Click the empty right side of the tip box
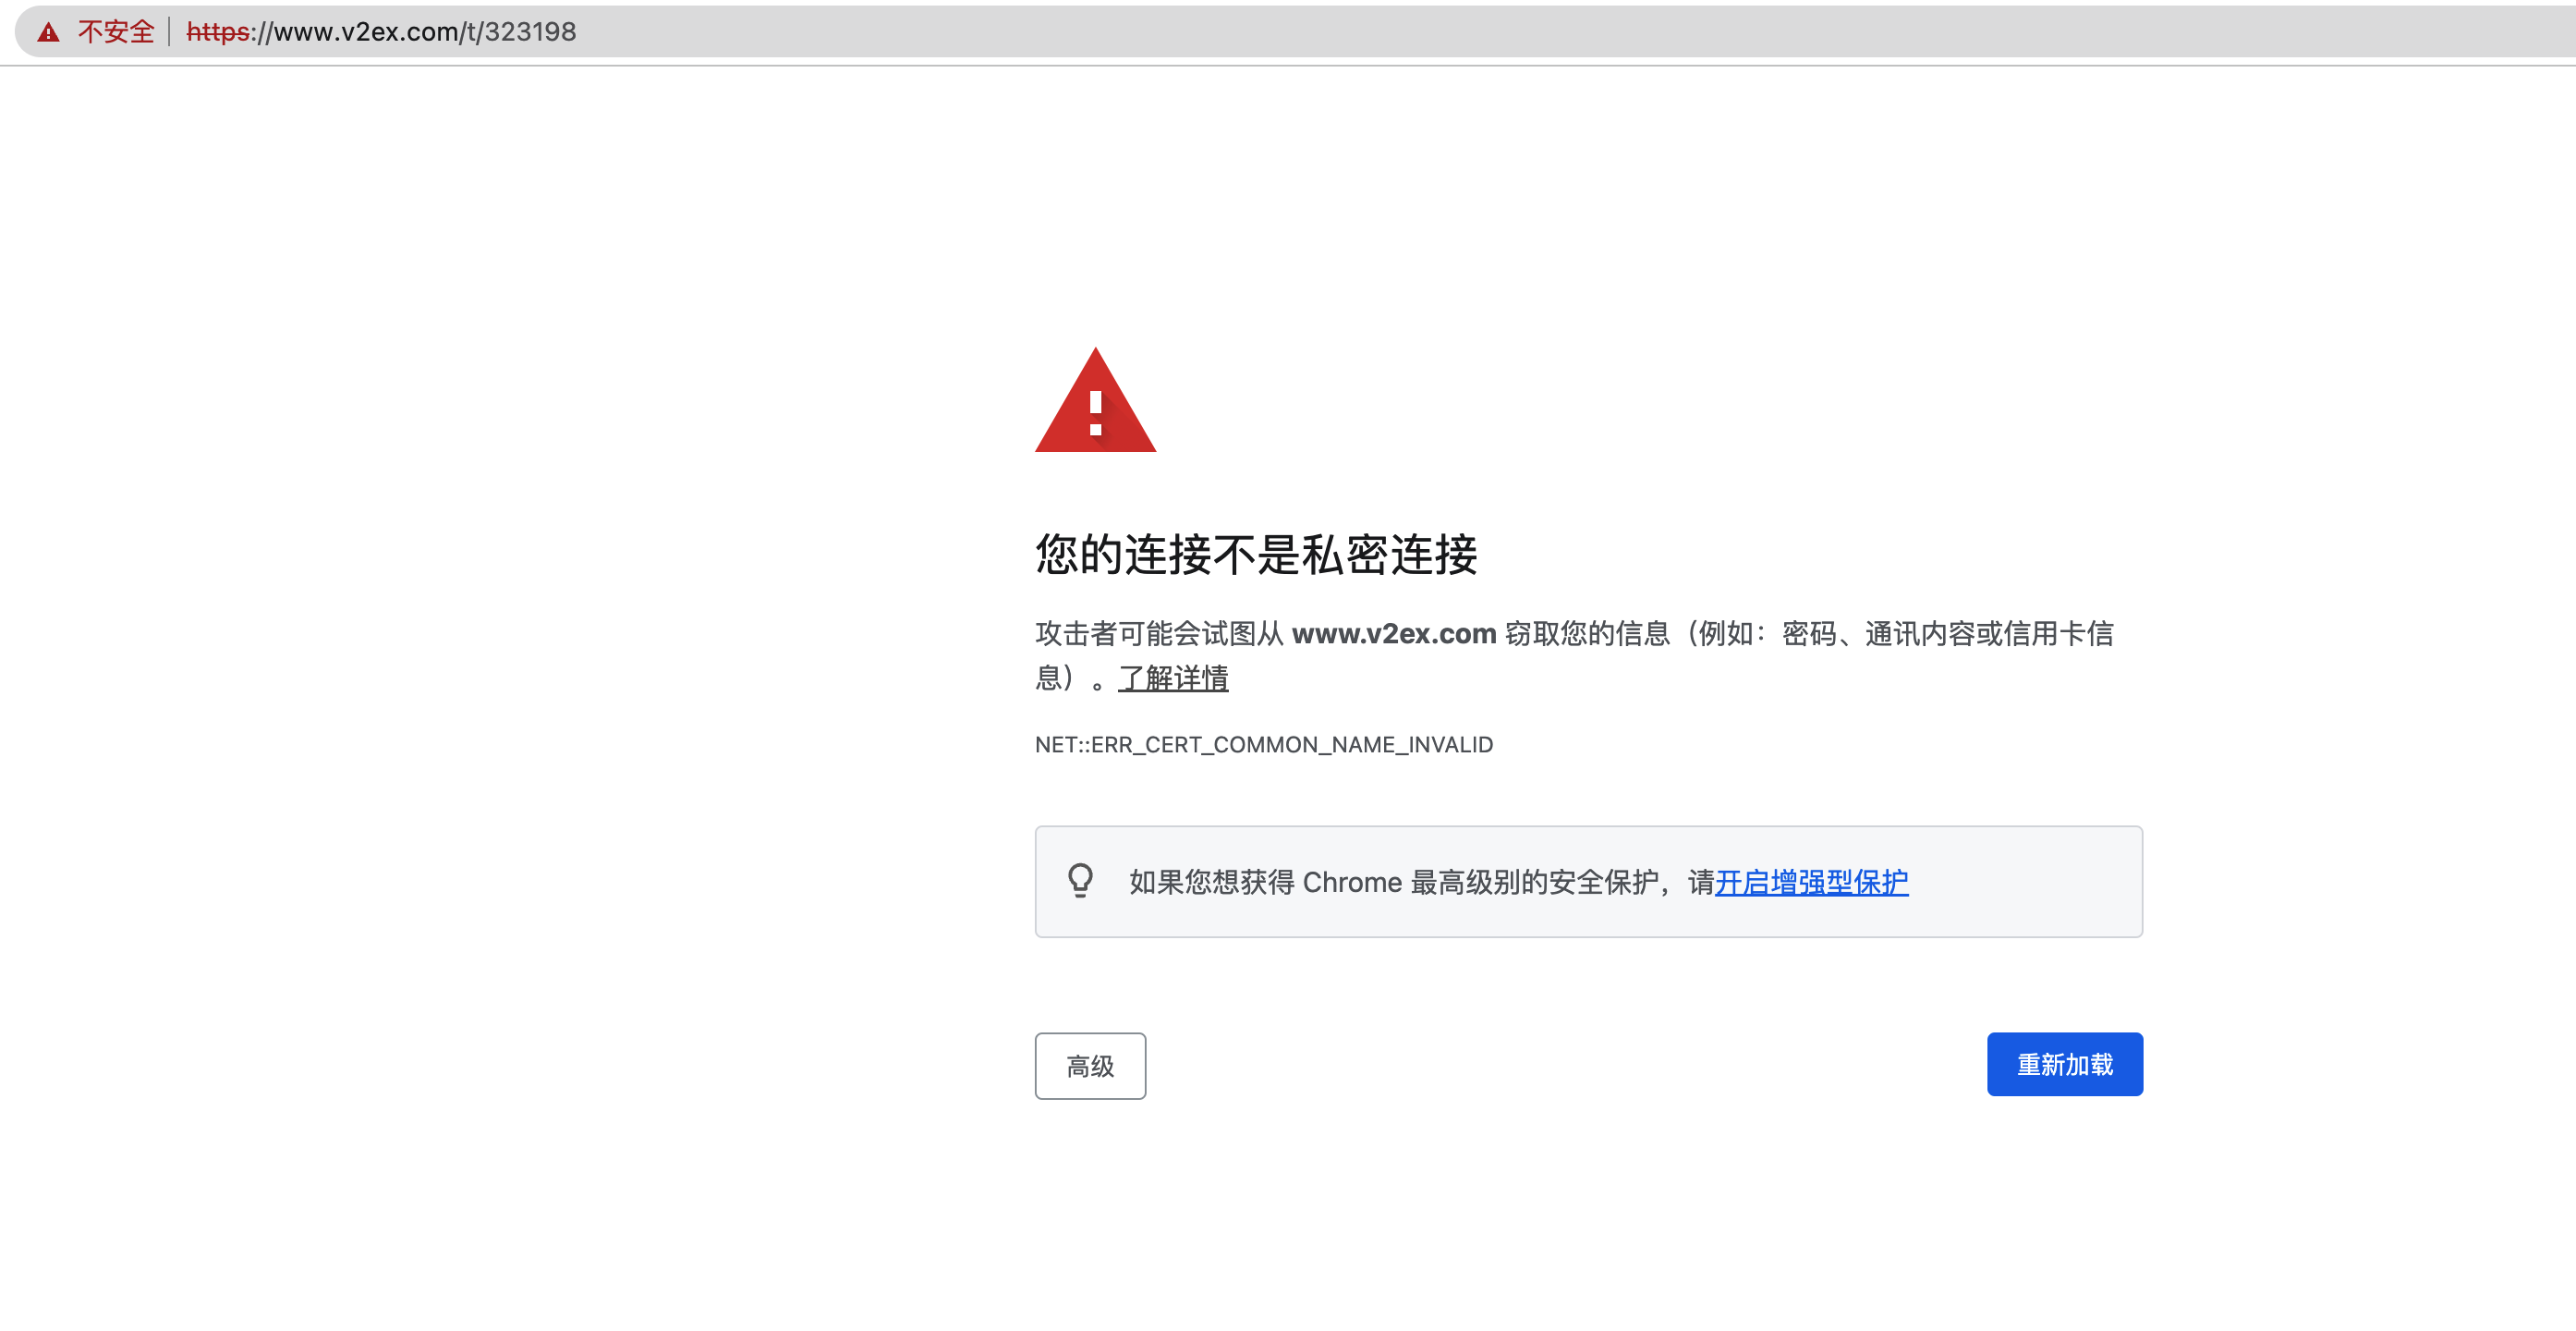This screenshot has width=2576, height=1331. (2030, 882)
